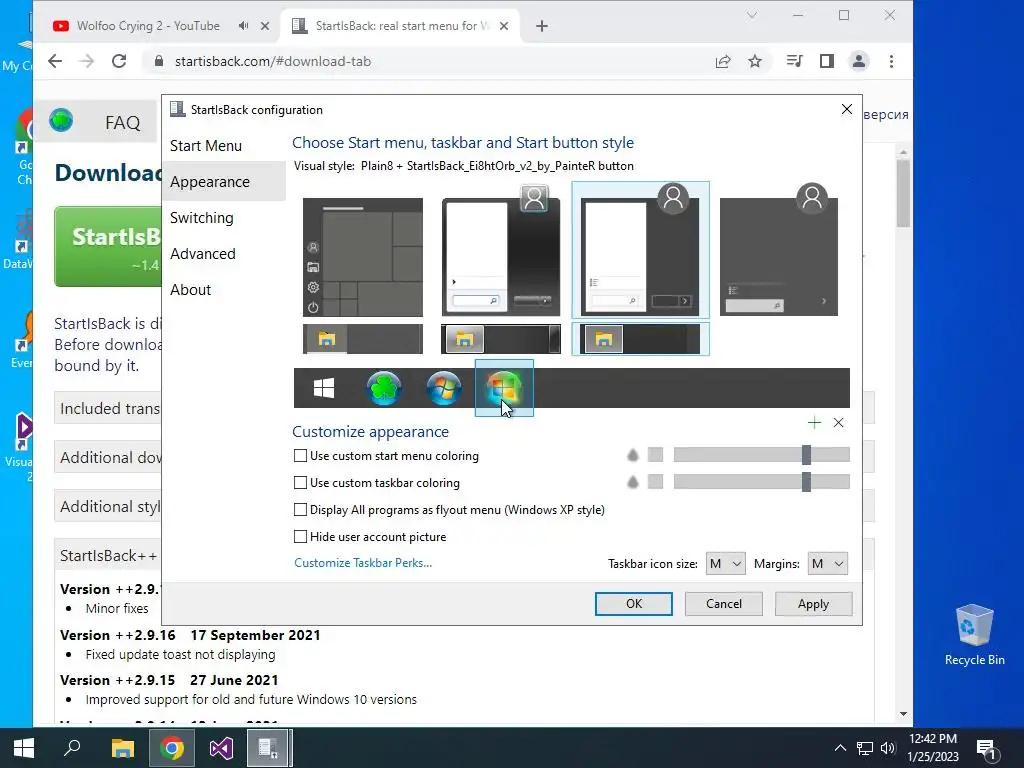Viewport: 1024px width, 768px height.
Task: Share this page via Chrome share icon
Action: pos(723,61)
